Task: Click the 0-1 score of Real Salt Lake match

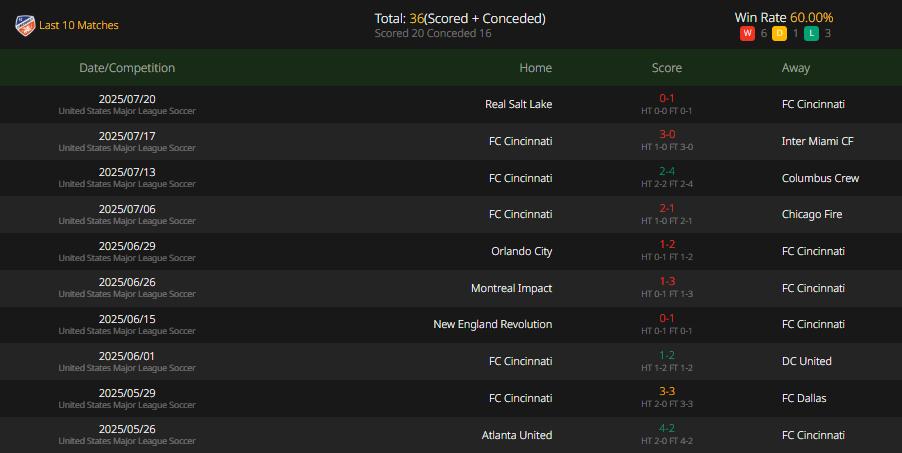Action: click(x=667, y=98)
